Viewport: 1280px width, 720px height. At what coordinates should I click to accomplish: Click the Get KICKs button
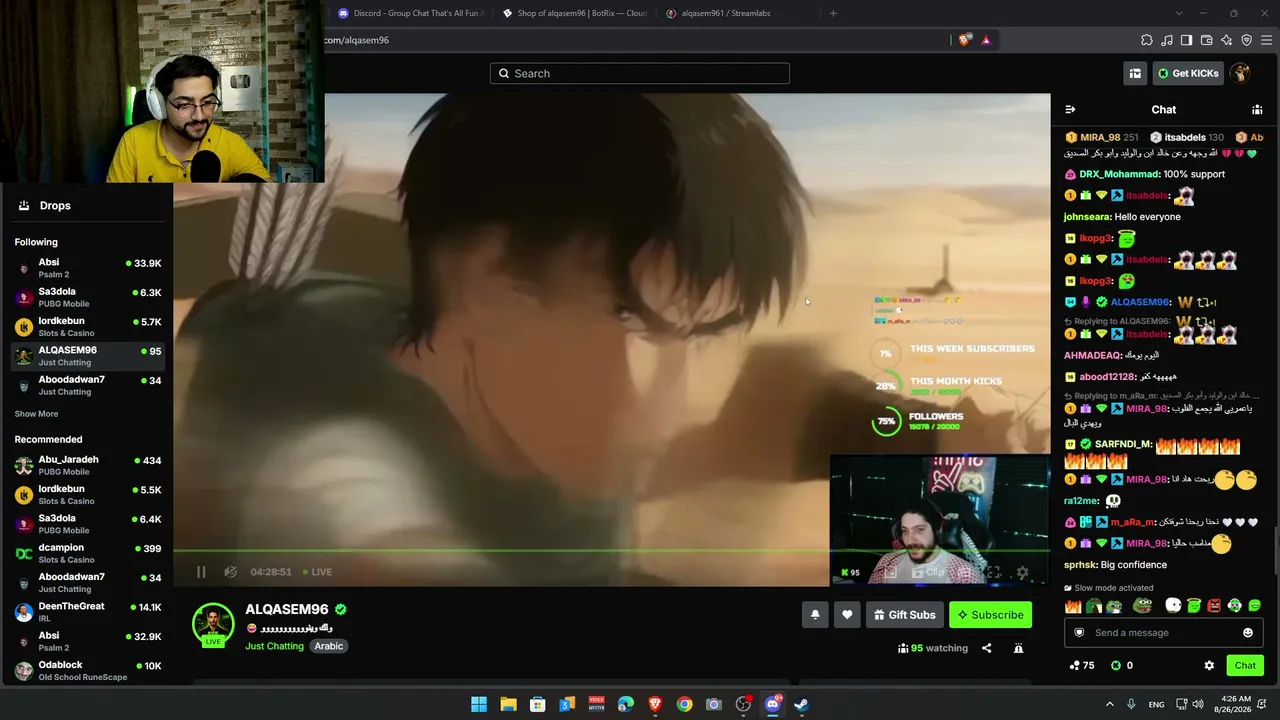1188,73
